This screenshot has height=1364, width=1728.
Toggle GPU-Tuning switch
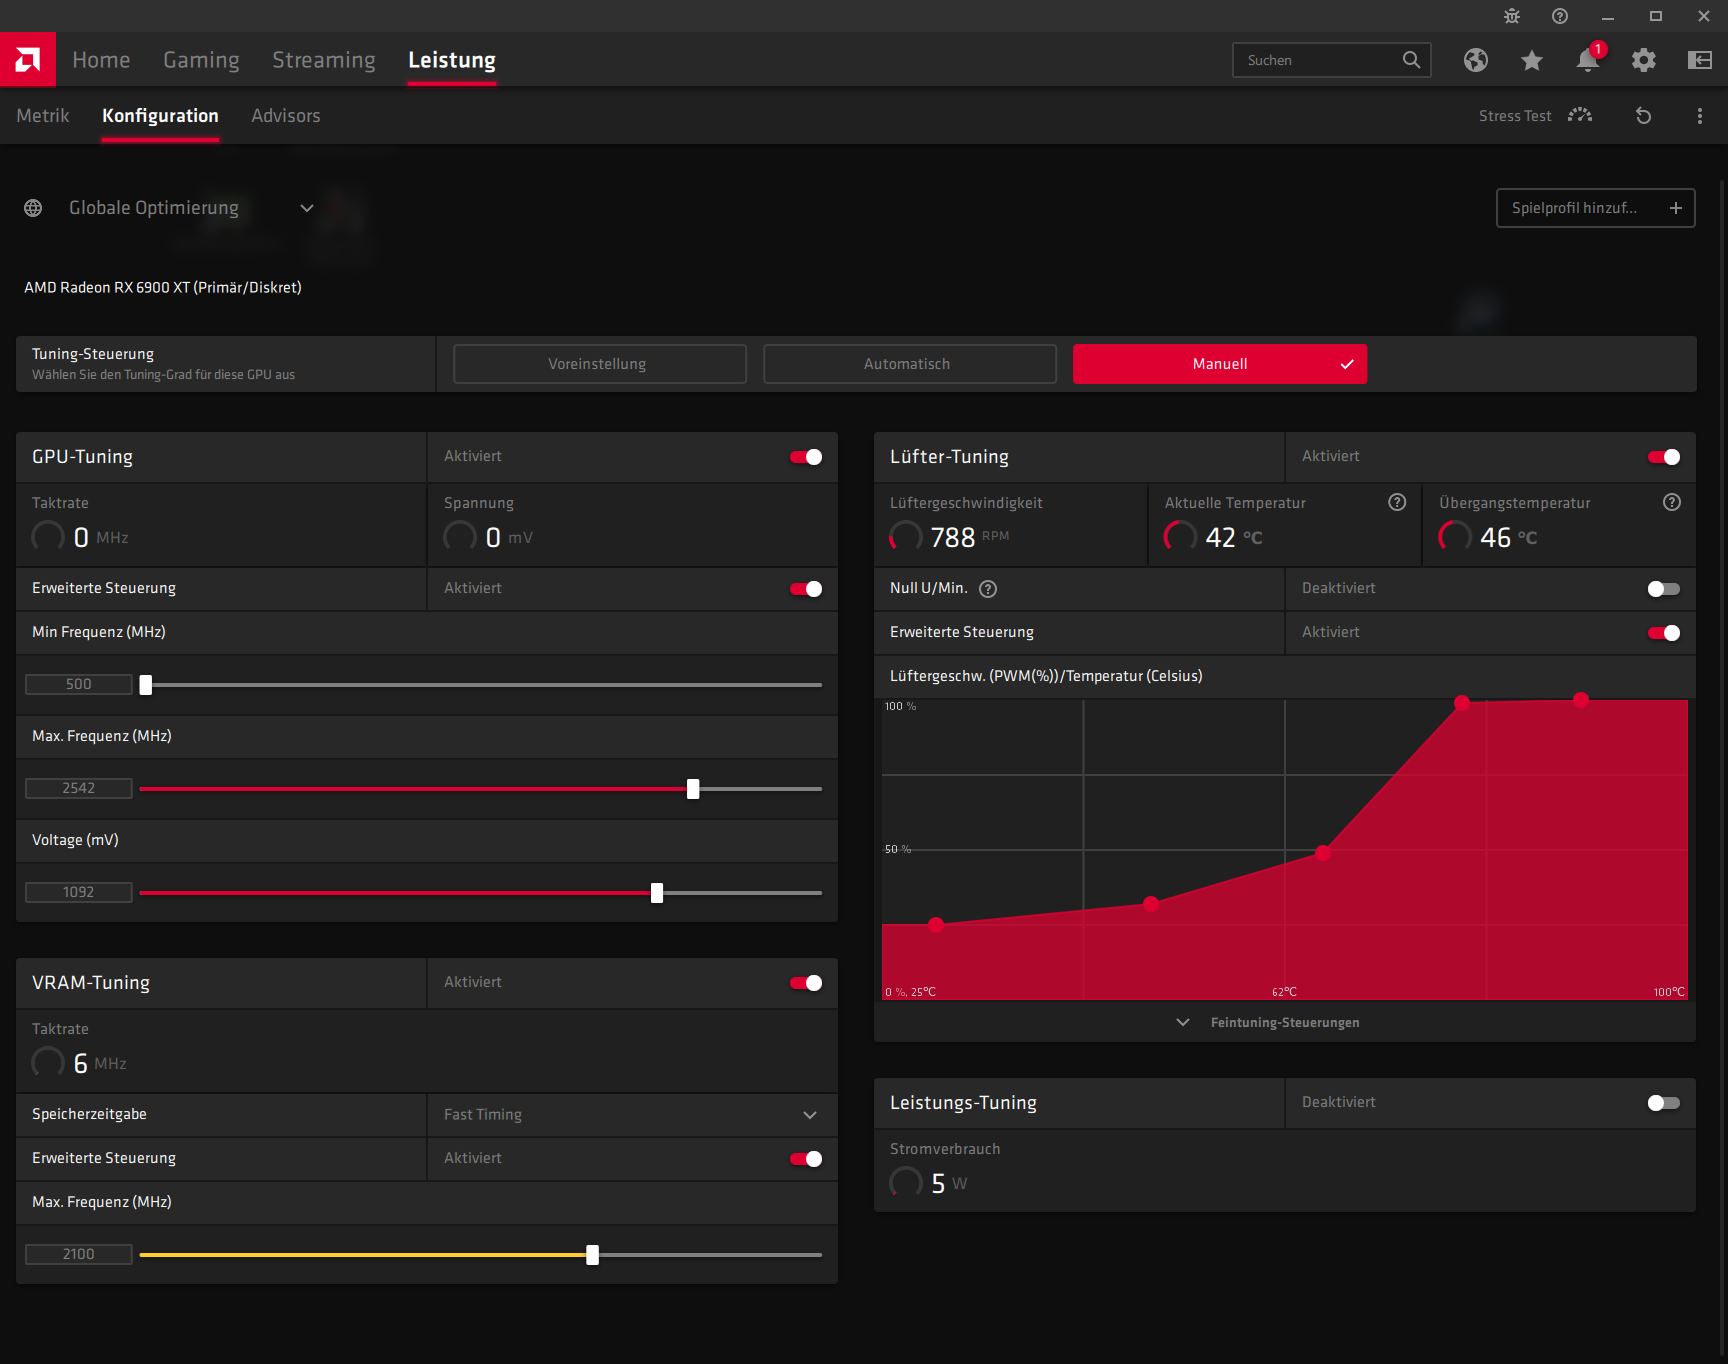pos(806,457)
